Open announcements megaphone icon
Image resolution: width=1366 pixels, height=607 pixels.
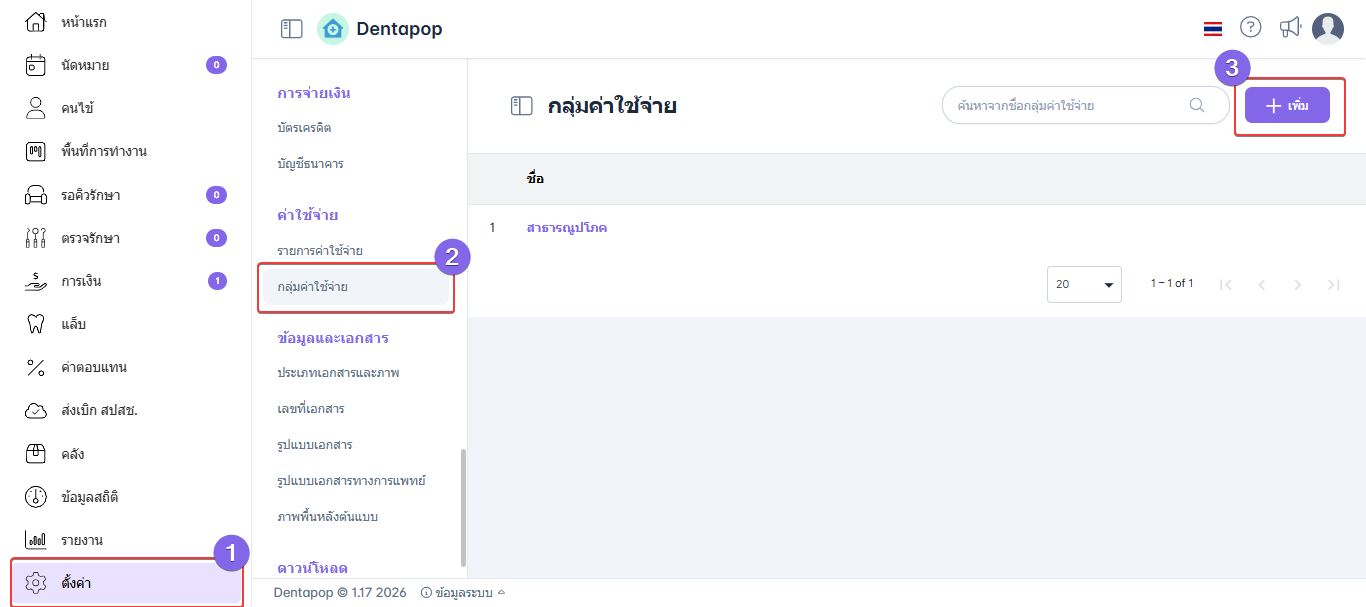point(1290,27)
